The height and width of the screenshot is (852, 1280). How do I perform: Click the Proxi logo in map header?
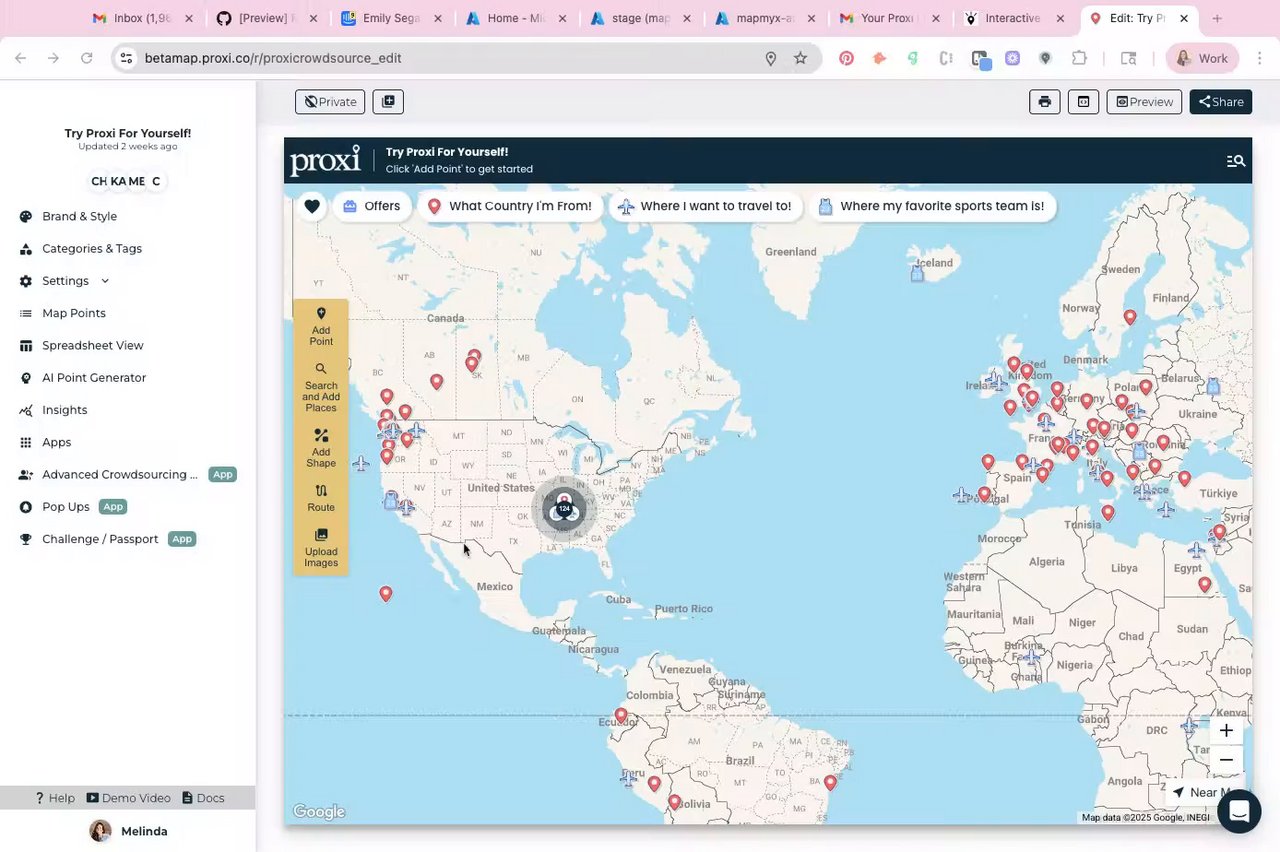click(x=325, y=160)
